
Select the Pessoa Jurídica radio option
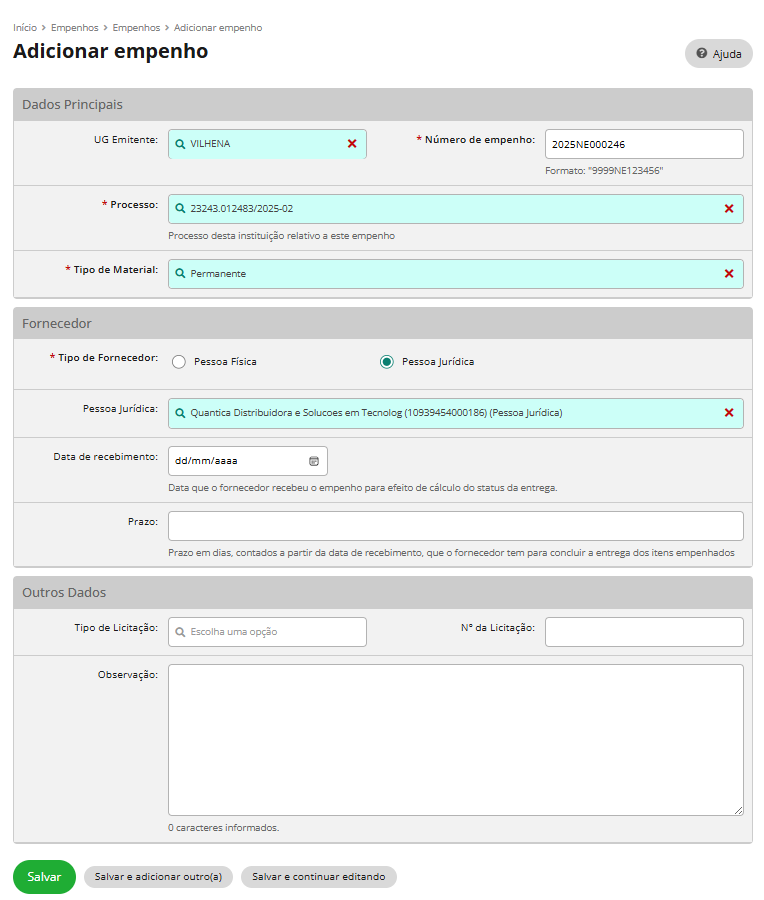[387, 362]
